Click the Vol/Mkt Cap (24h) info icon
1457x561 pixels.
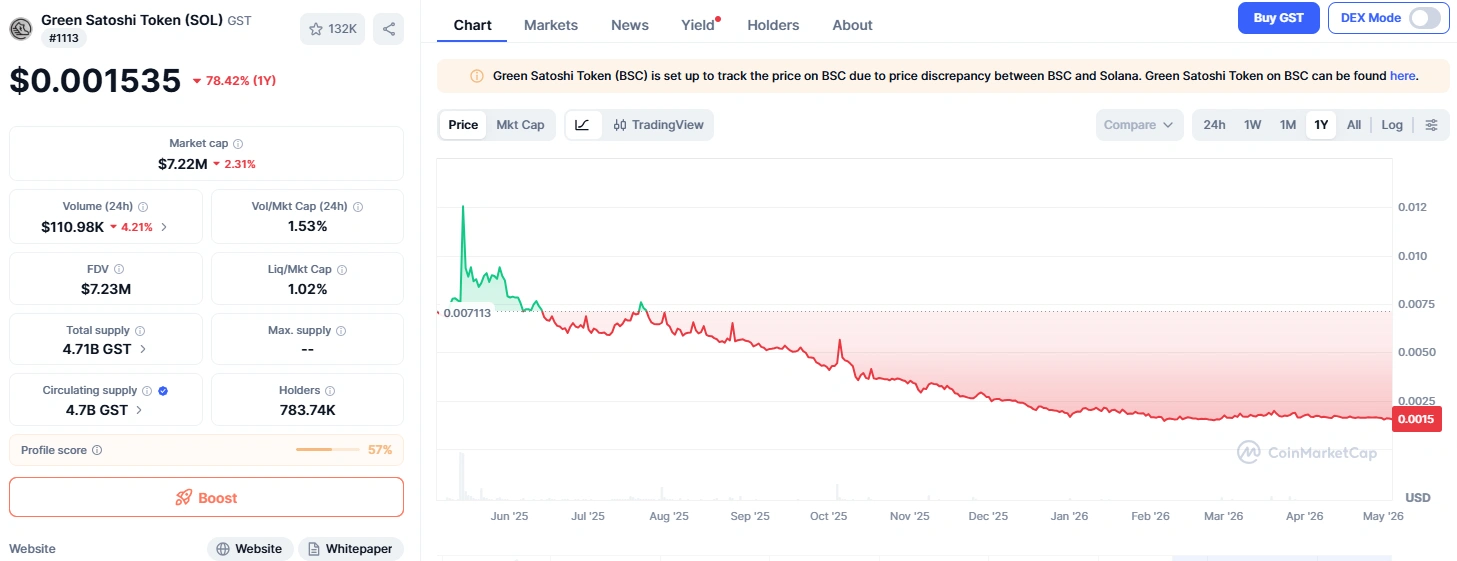point(358,207)
